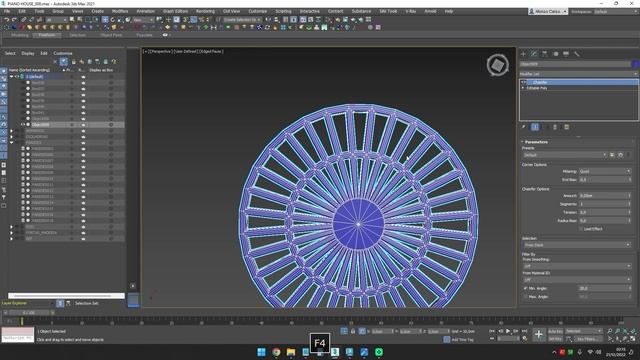This screenshot has height=360, width=640.
Task: Click the Play Animation button
Action: click(508, 331)
